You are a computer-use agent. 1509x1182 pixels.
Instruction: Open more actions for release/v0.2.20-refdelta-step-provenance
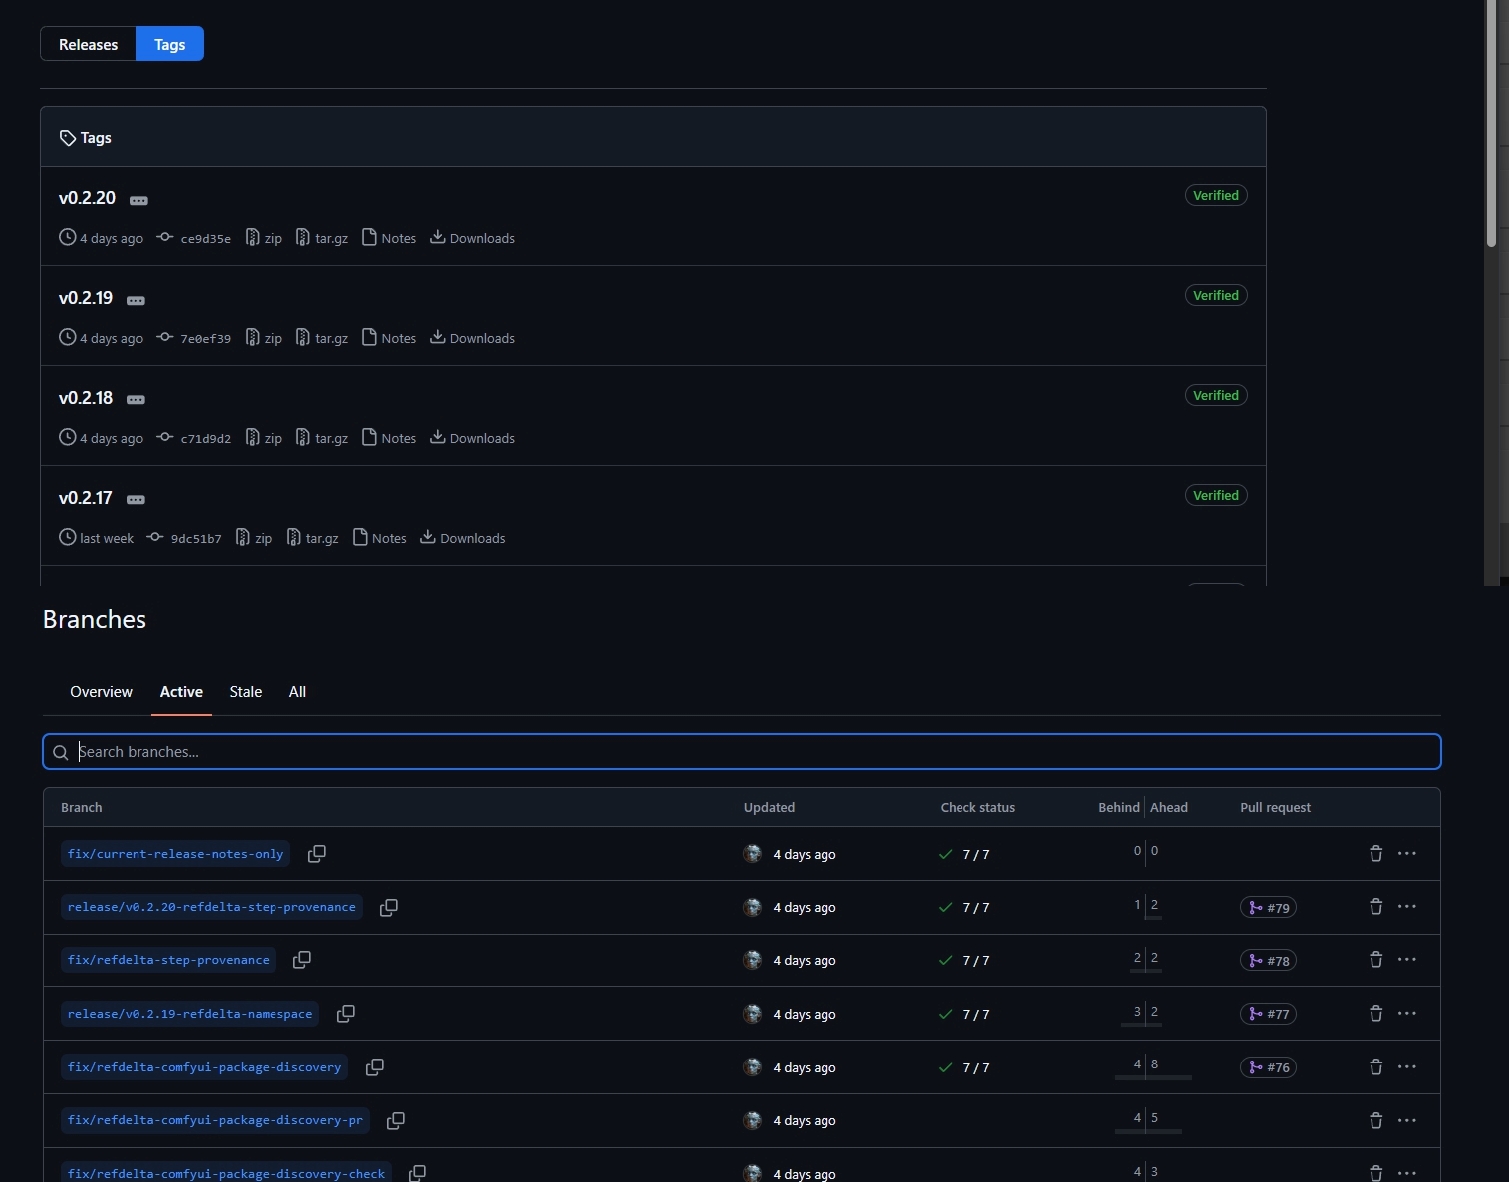(1407, 907)
